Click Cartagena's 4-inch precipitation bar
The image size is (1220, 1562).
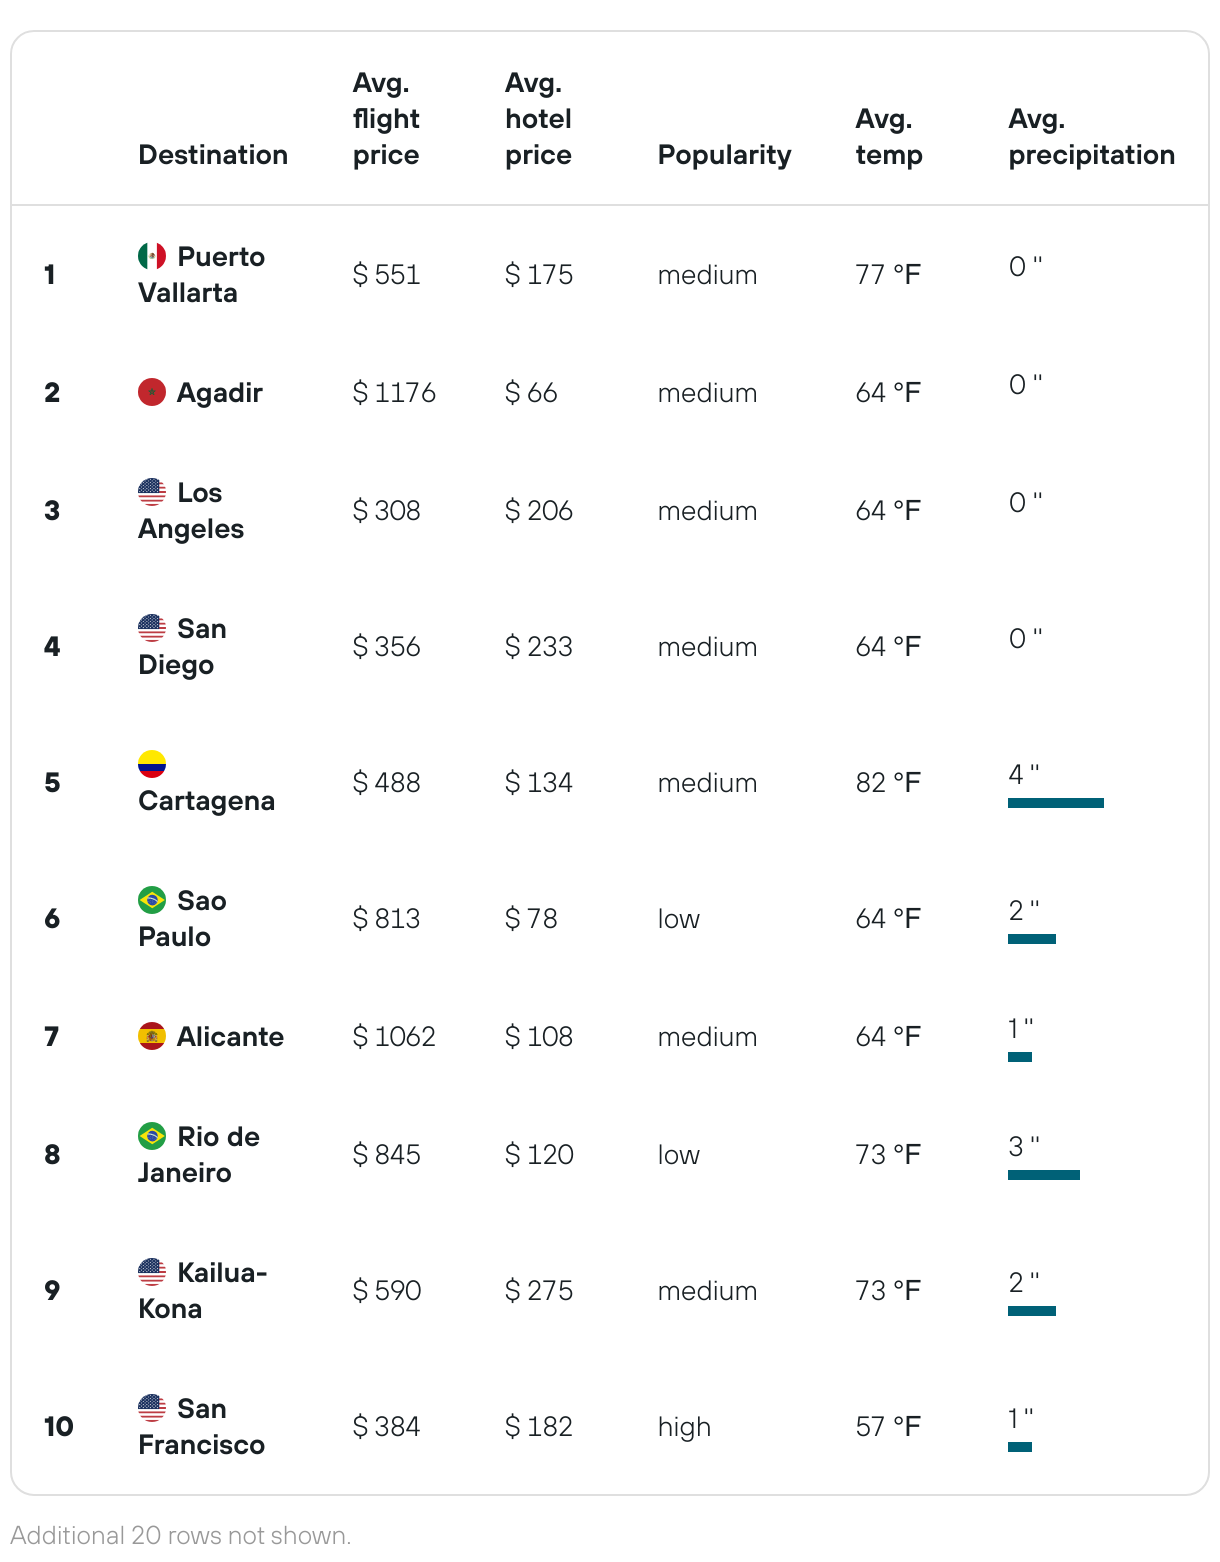(1056, 803)
